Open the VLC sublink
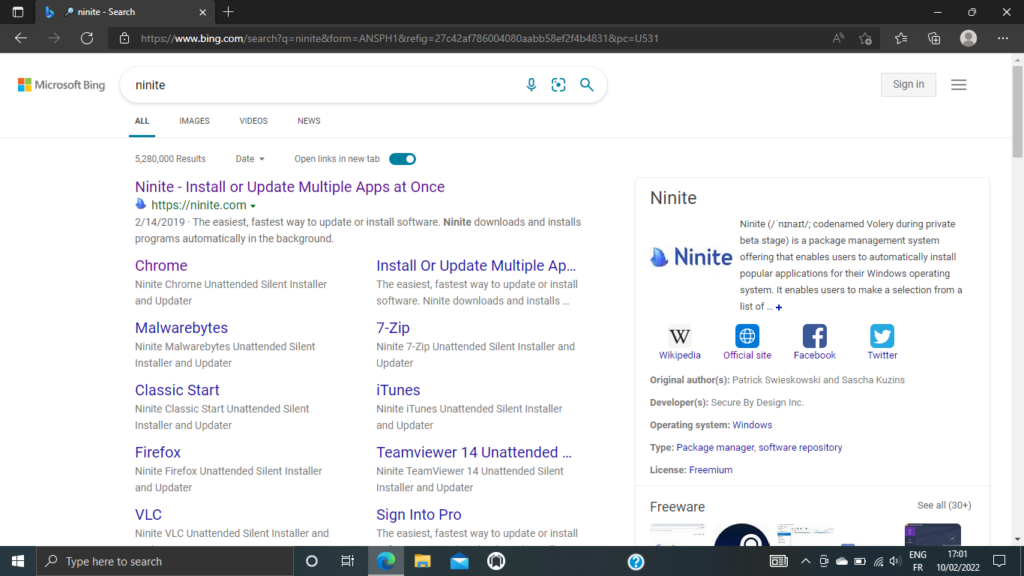Image resolution: width=1024 pixels, height=576 pixels. point(148,515)
